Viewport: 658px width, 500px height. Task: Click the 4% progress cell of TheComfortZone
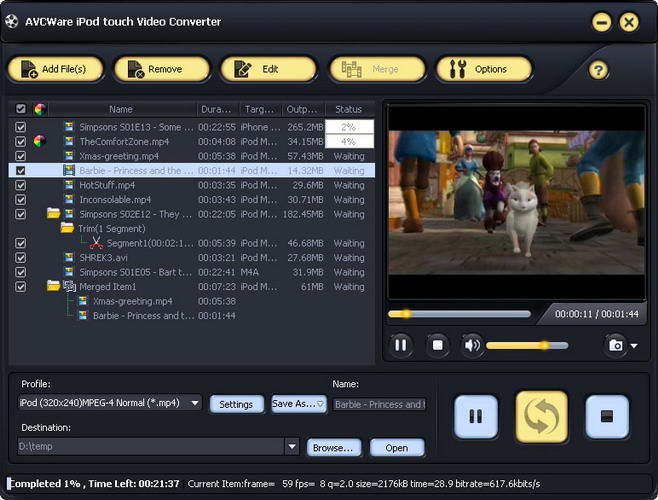point(349,141)
